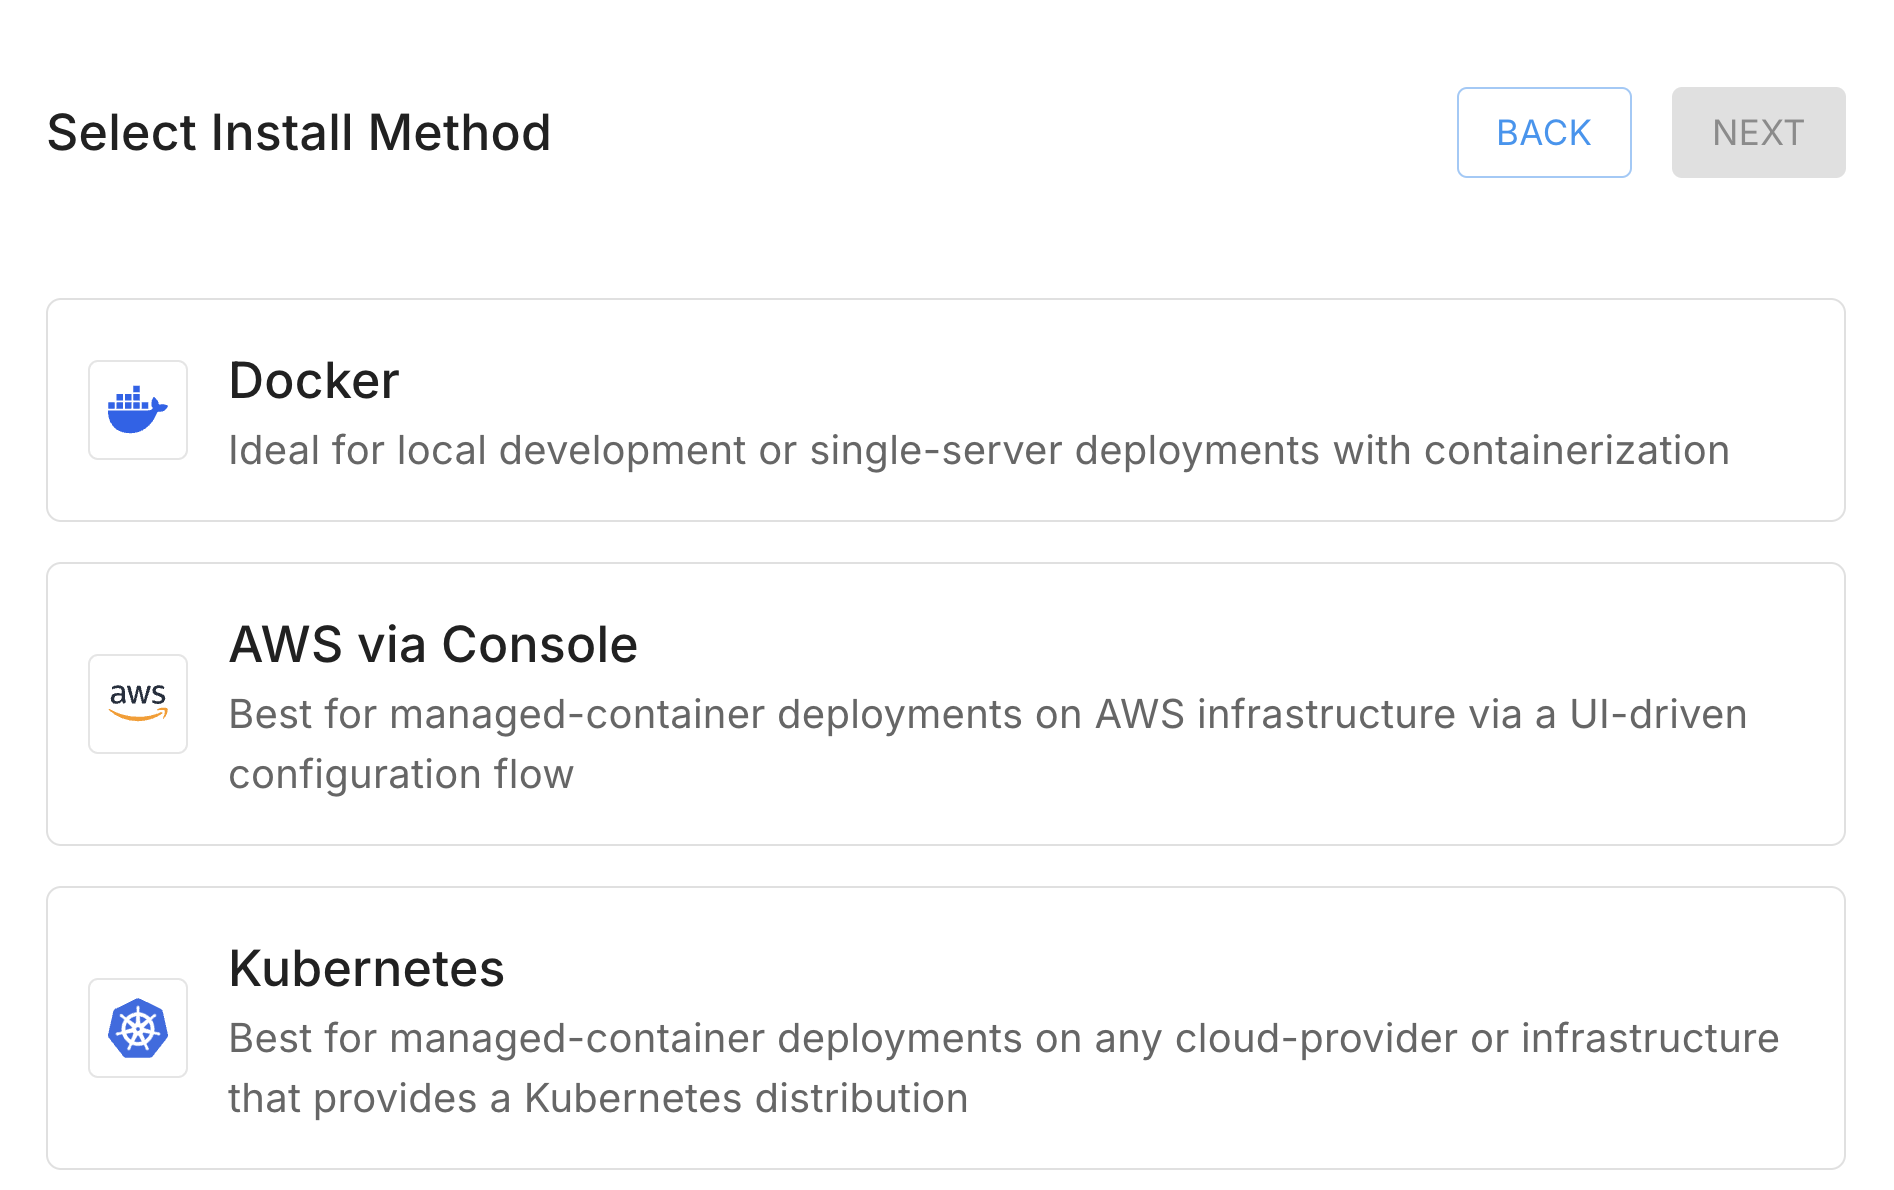Image resolution: width=1894 pixels, height=1190 pixels.
Task: Click the "Ideal for local development" description
Action: (x=979, y=451)
